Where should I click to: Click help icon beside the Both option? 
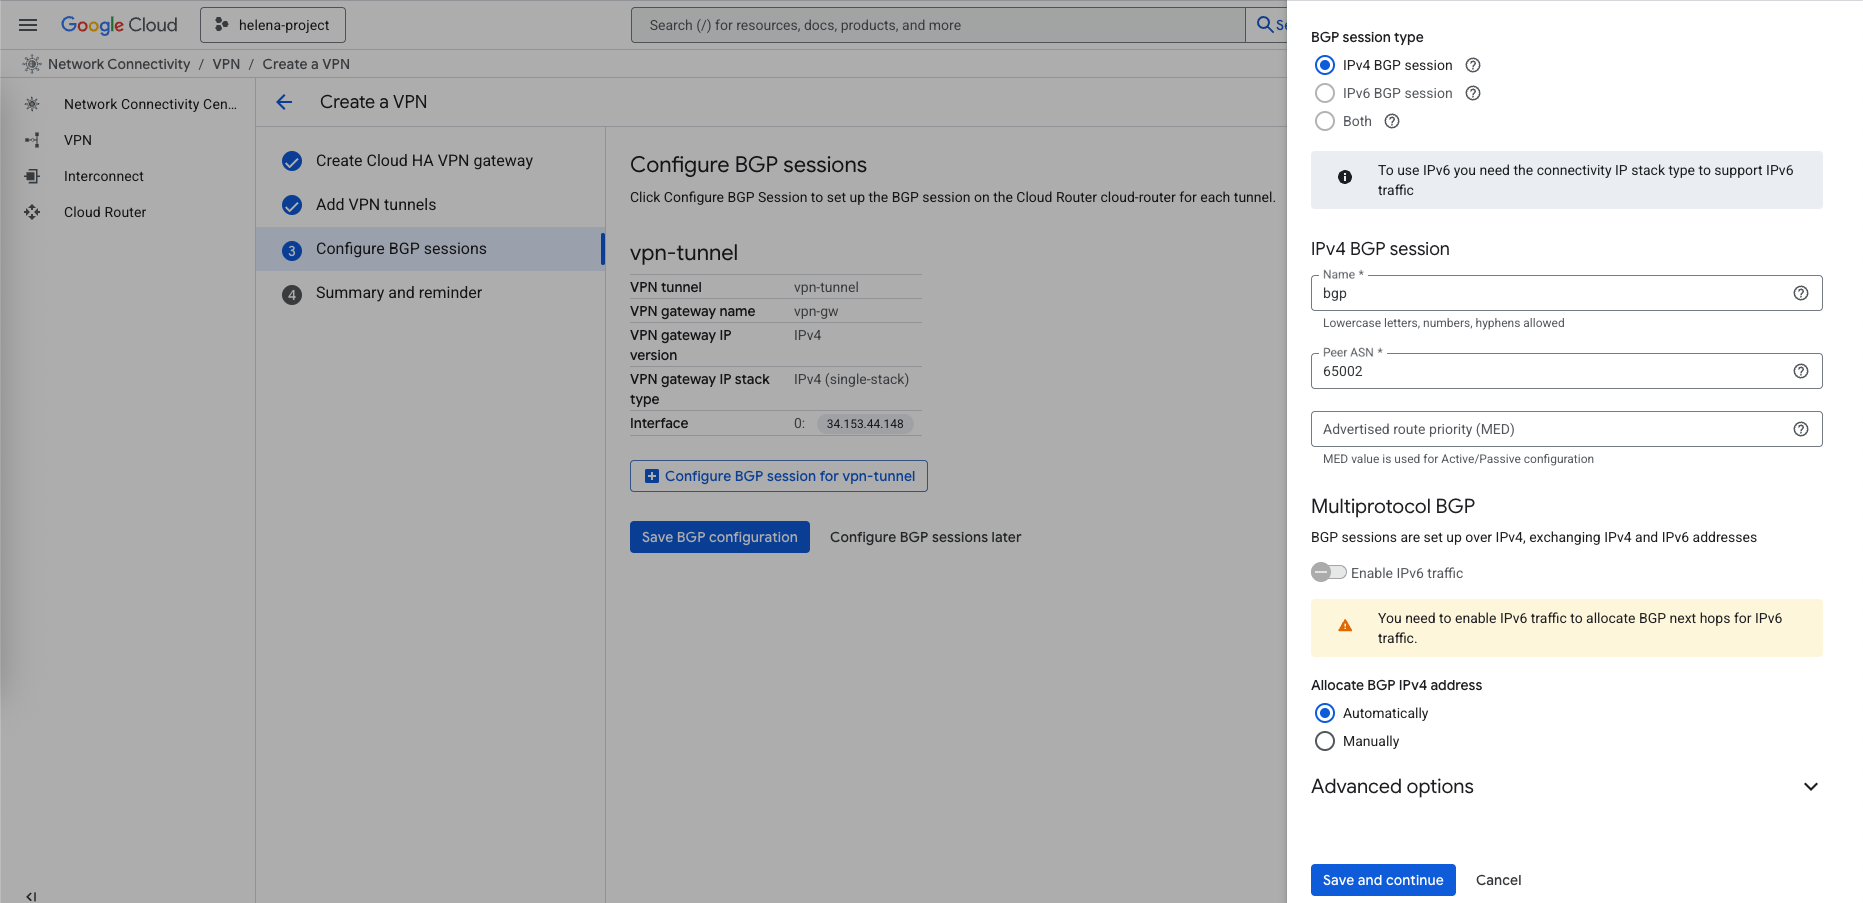click(x=1392, y=121)
